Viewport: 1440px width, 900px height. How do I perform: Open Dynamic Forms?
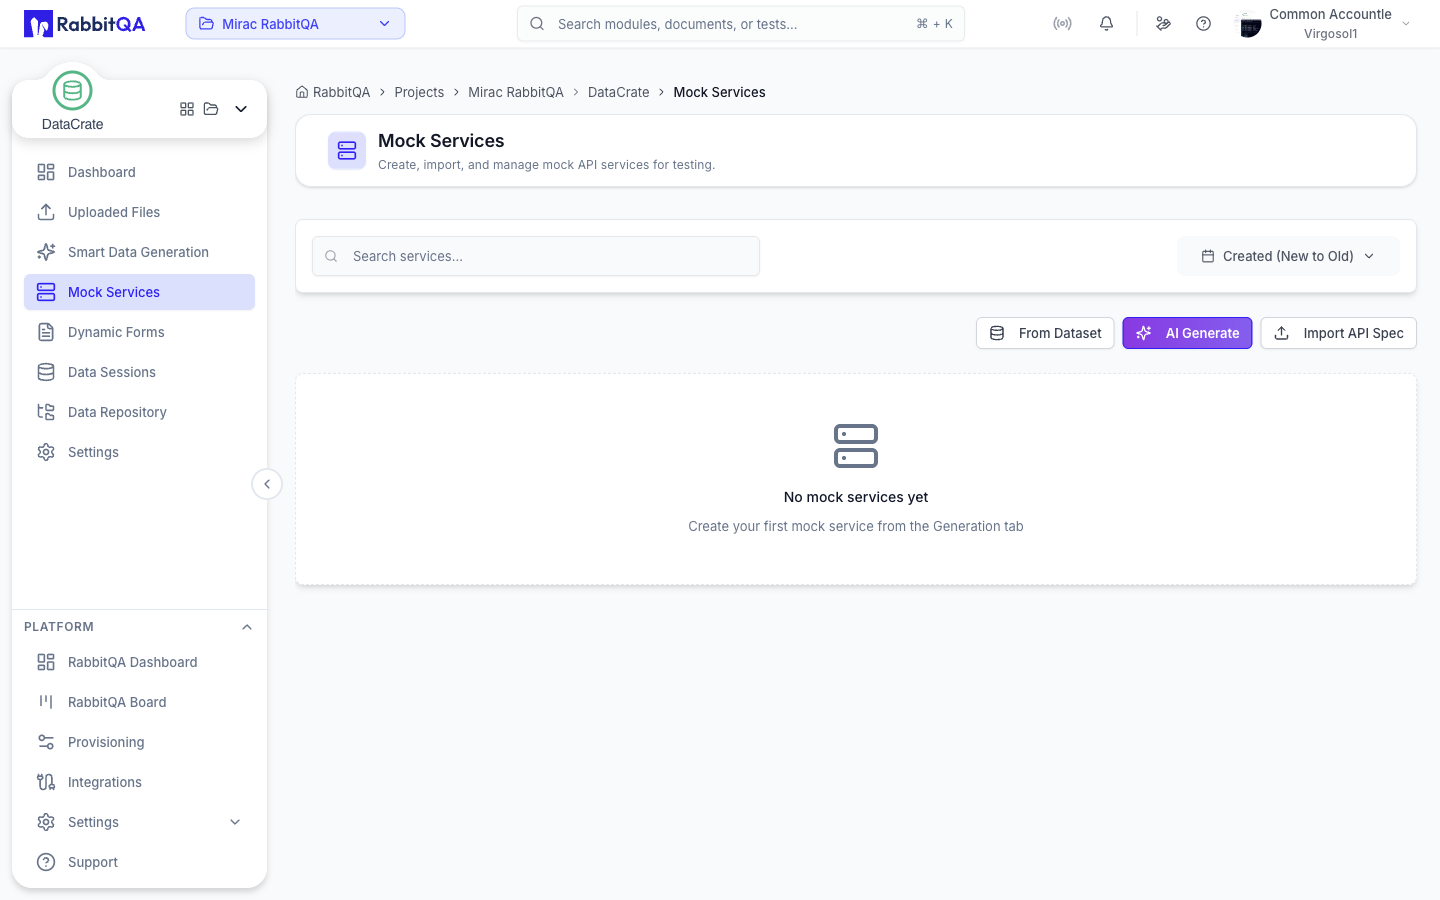[x=139, y=332]
